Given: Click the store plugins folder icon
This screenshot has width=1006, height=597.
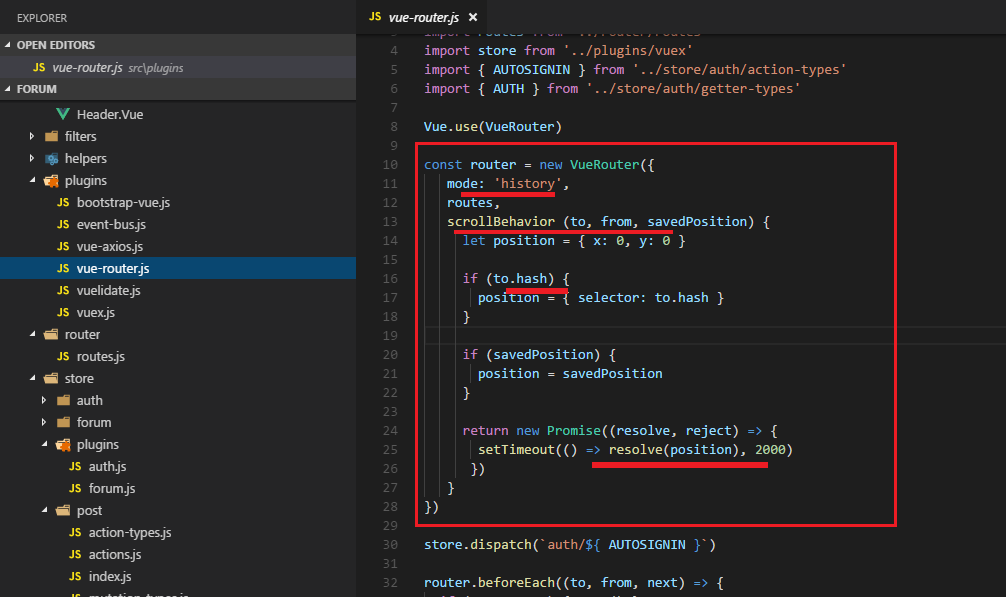Looking at the screenshot, I should click(x=64, y=444).
